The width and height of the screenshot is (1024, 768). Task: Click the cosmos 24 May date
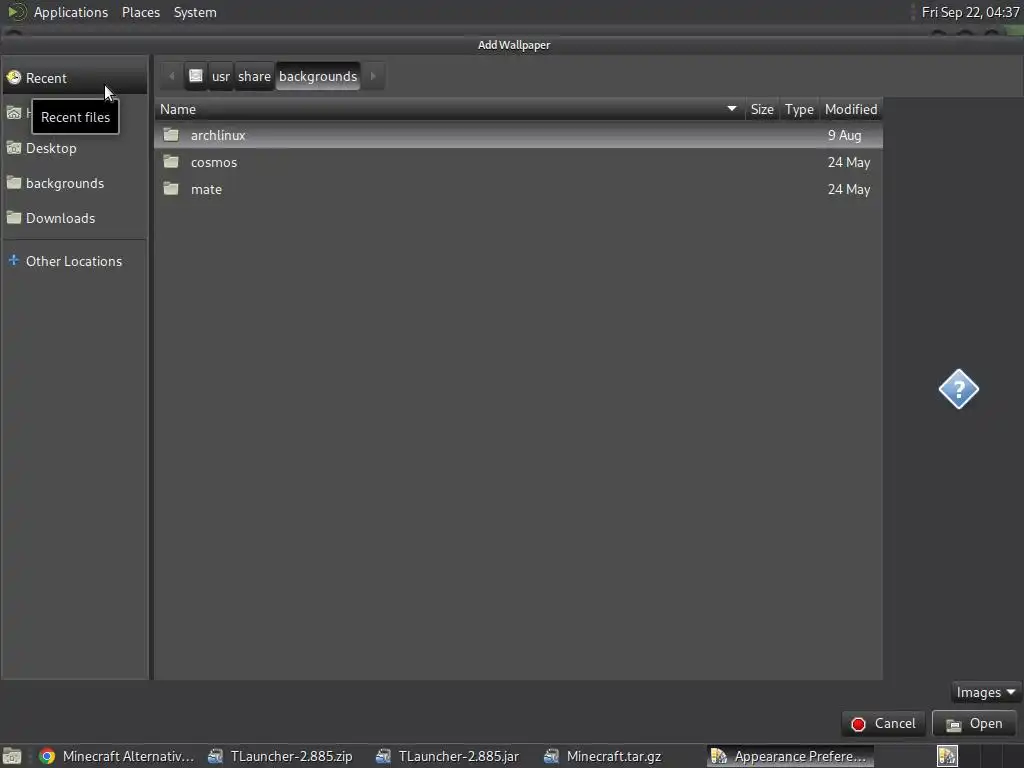click(x=849, y=163)
